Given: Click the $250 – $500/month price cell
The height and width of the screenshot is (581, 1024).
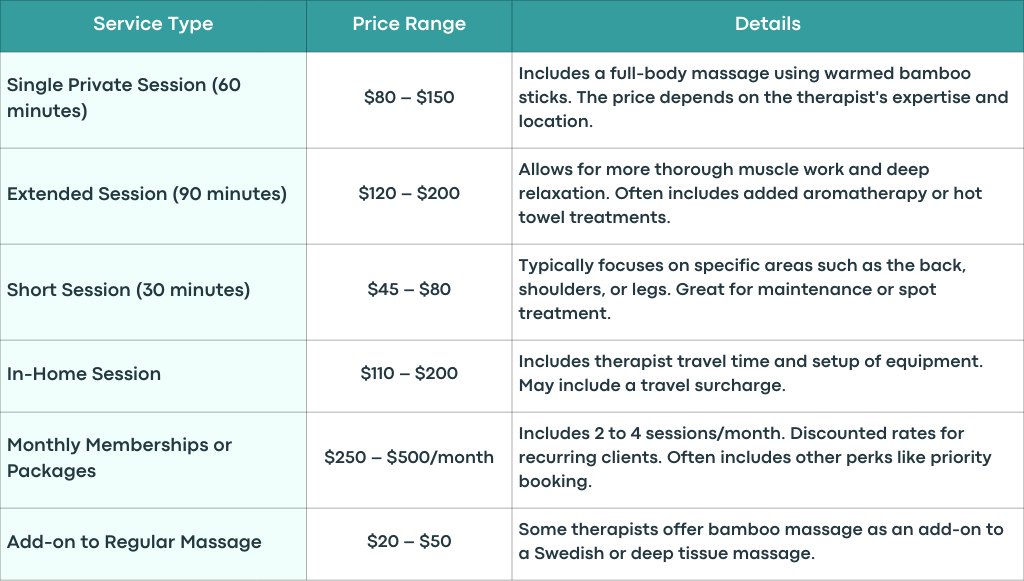Looking at the screenshot, I should pos(409,460).
